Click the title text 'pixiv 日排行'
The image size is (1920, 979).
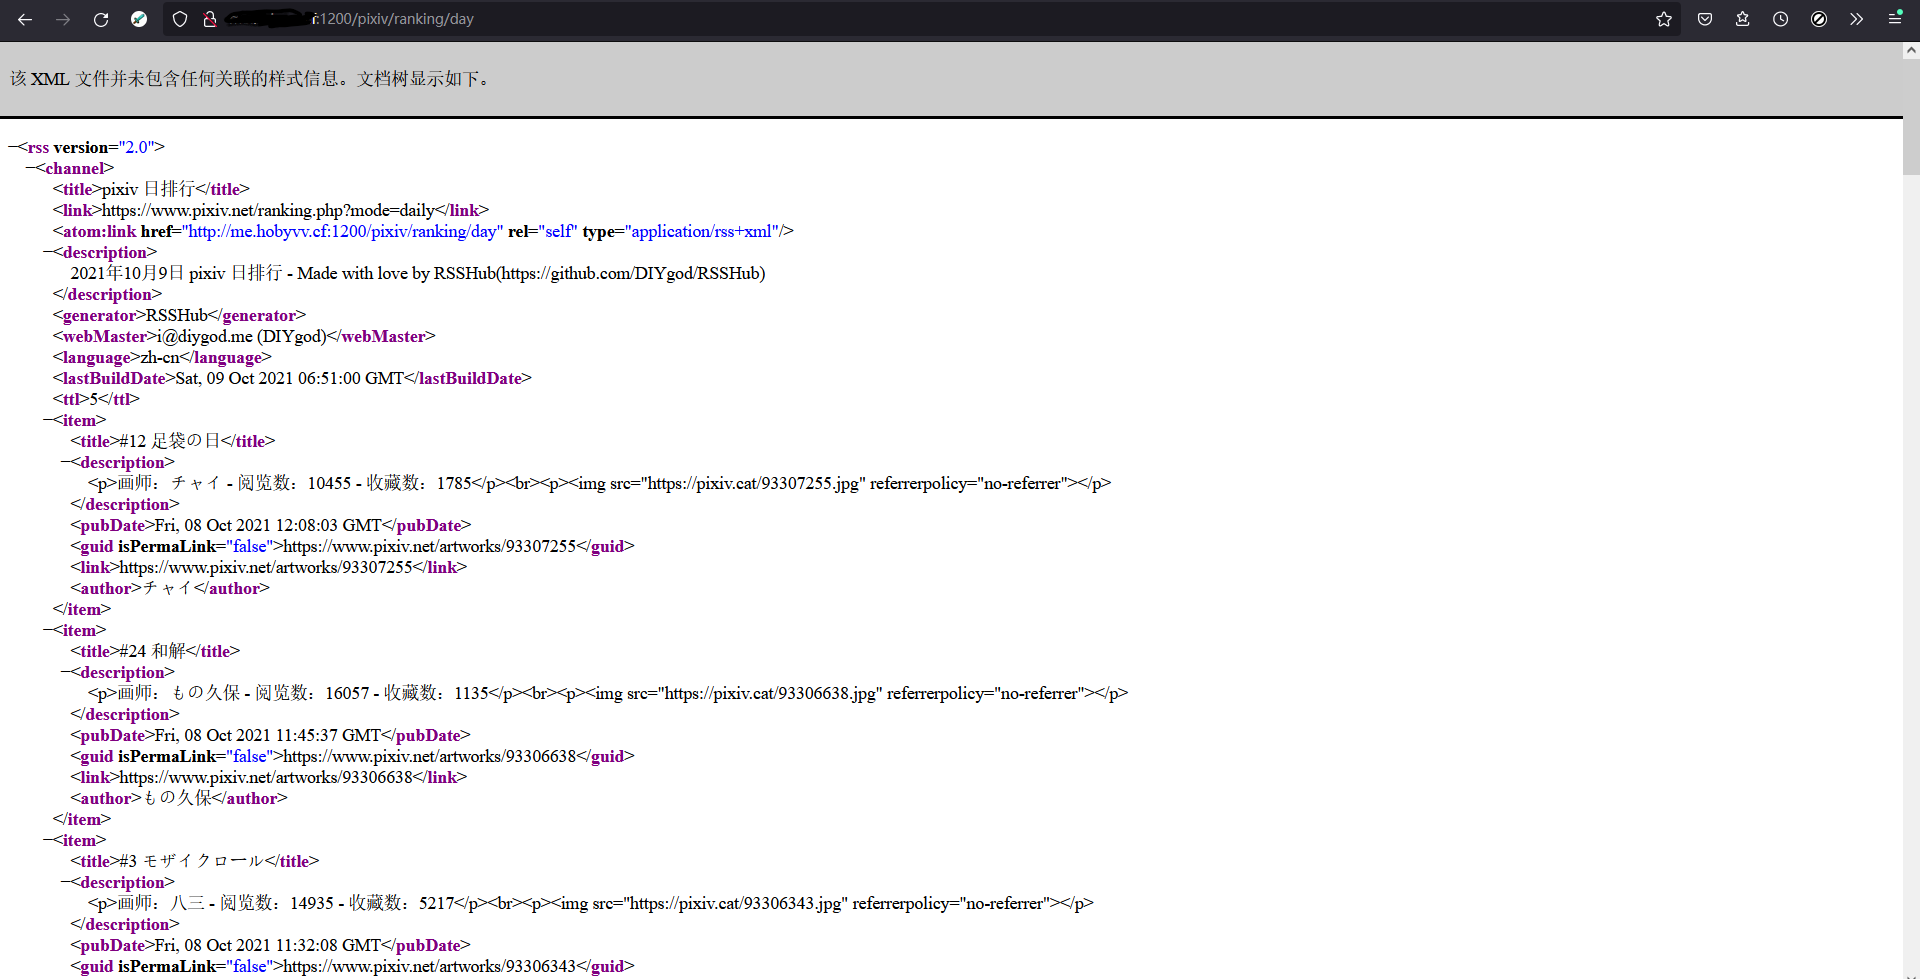click(x=148, y=189)
